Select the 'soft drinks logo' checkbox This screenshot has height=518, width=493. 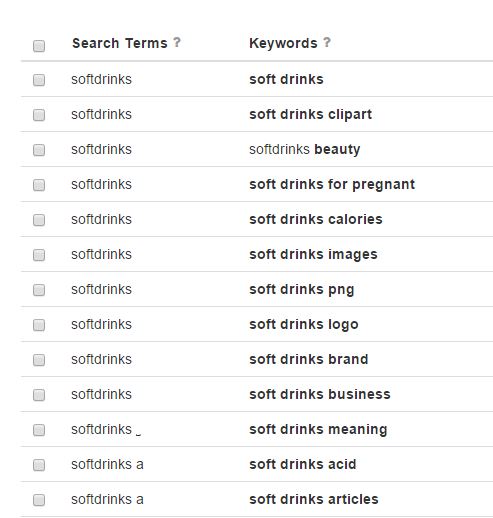(x=39, y=325)
